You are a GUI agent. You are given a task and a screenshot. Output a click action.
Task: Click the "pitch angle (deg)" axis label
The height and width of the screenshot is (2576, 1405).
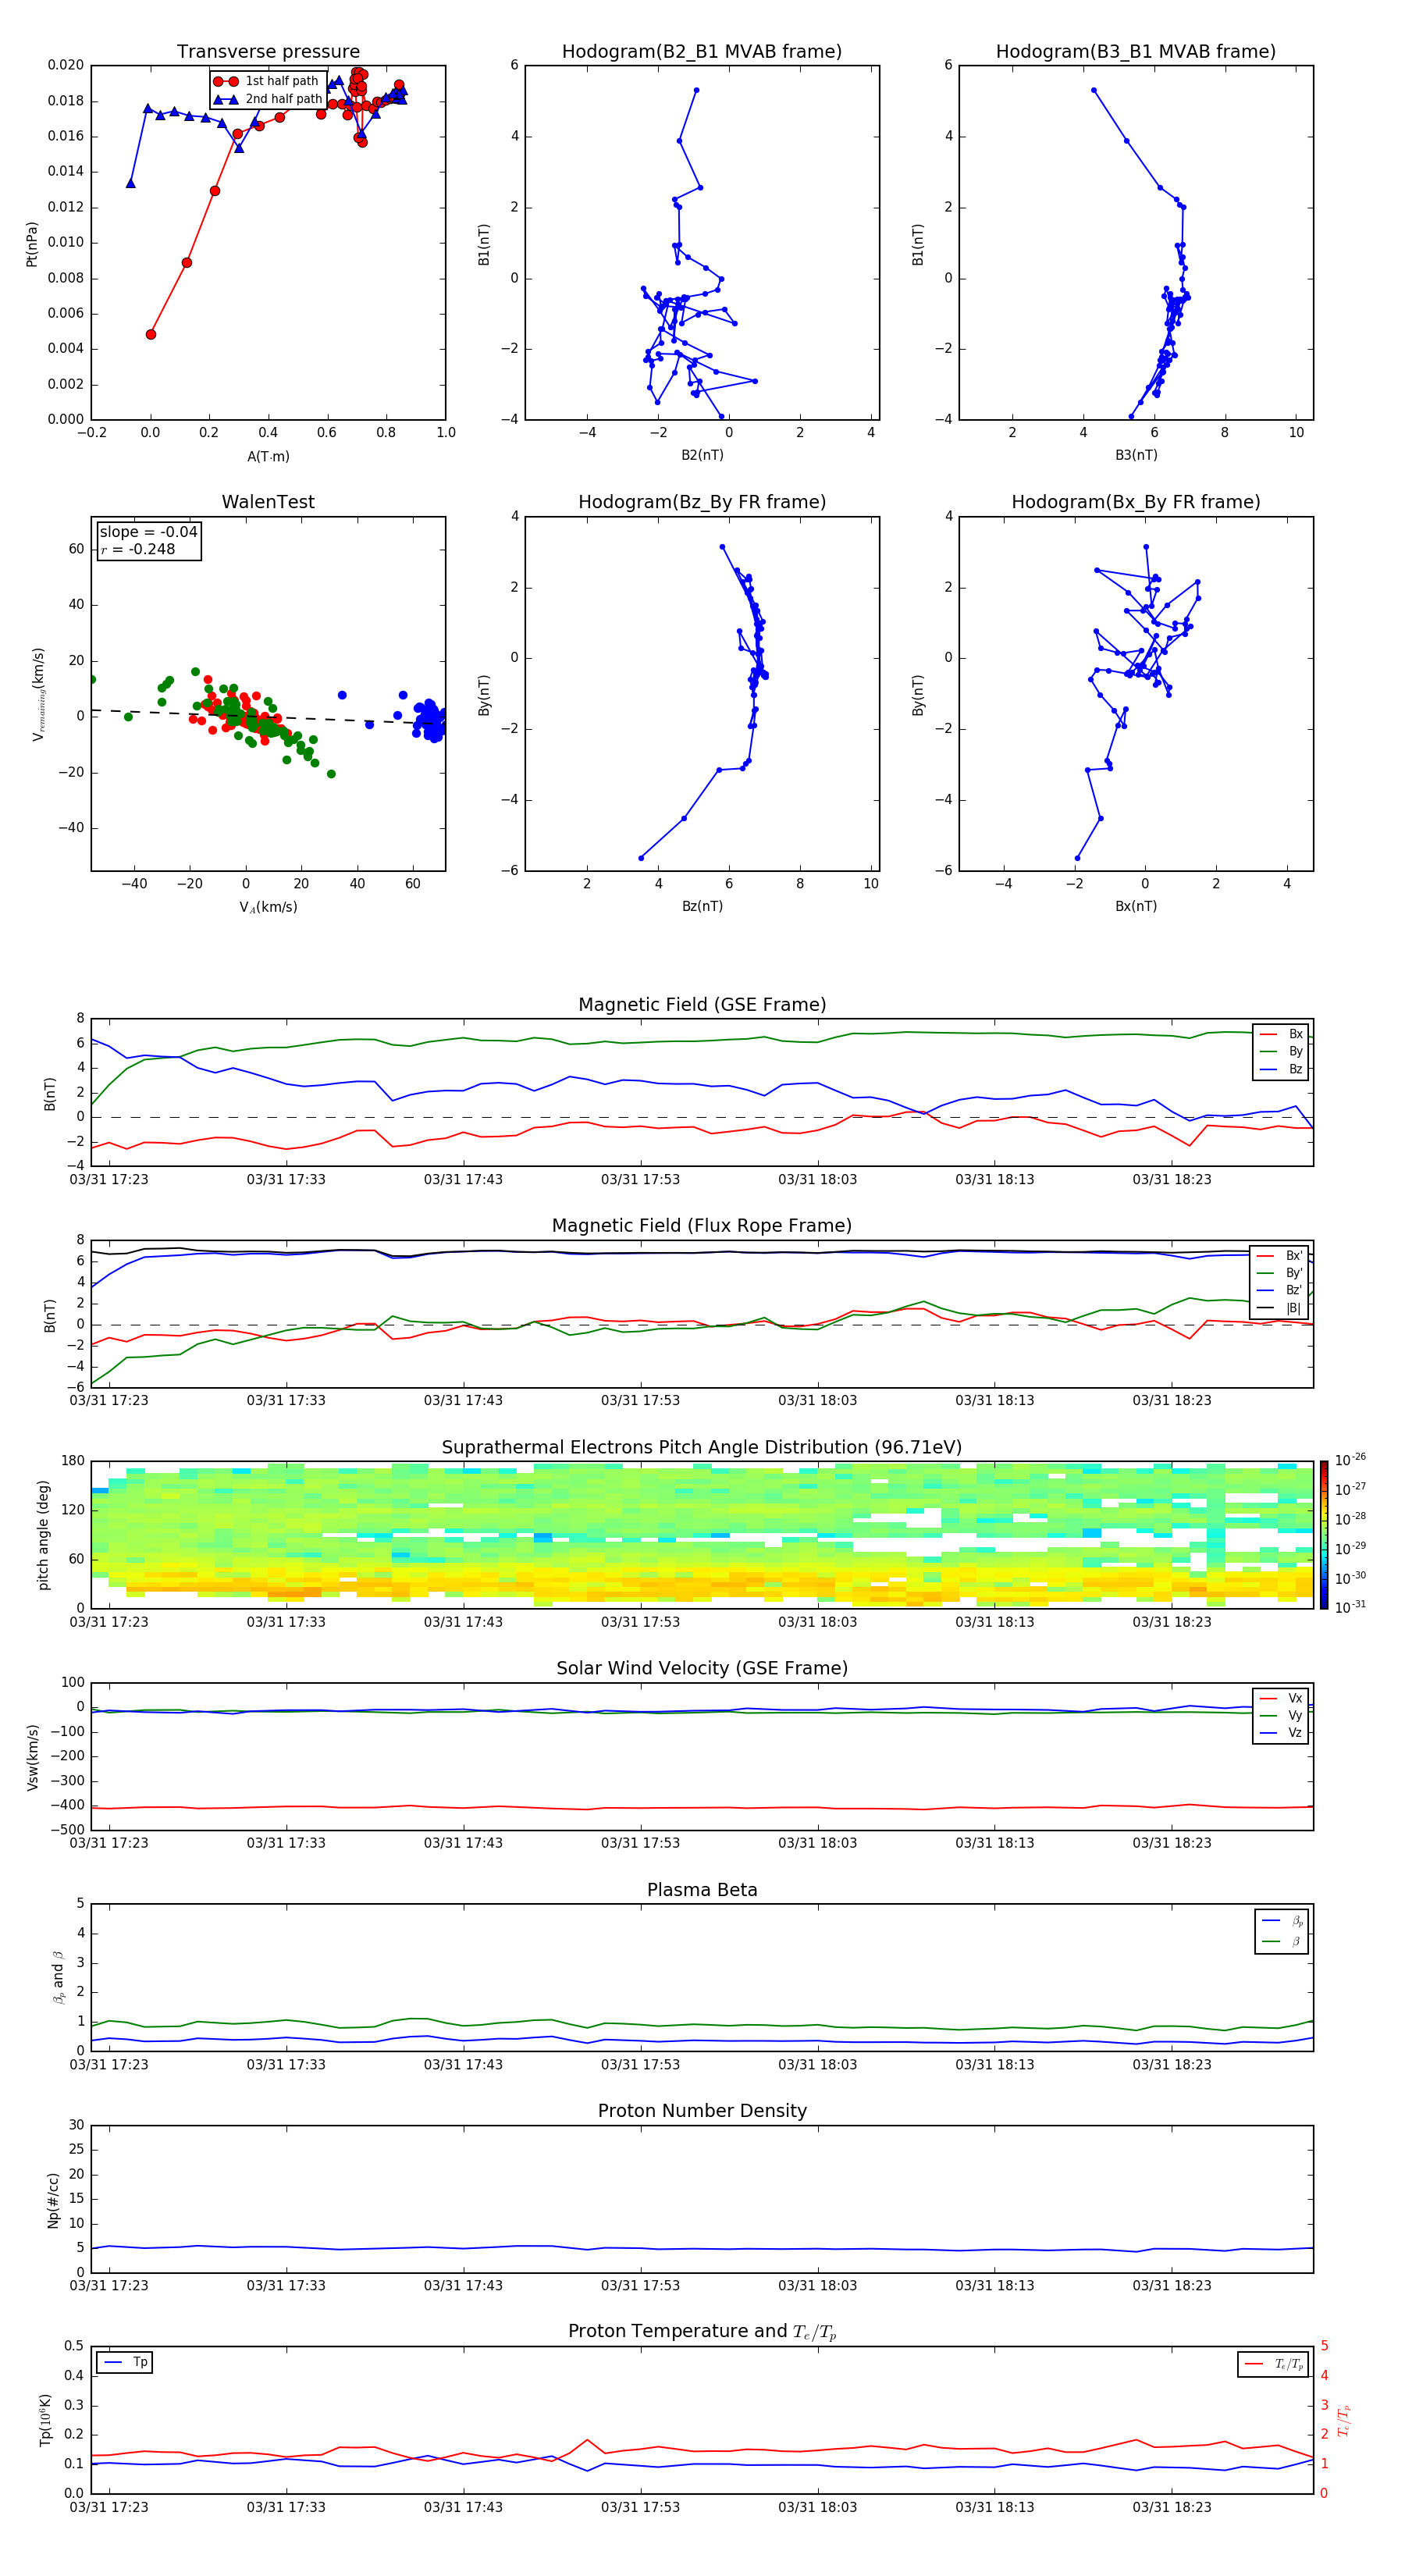(x=43, y=1535)
